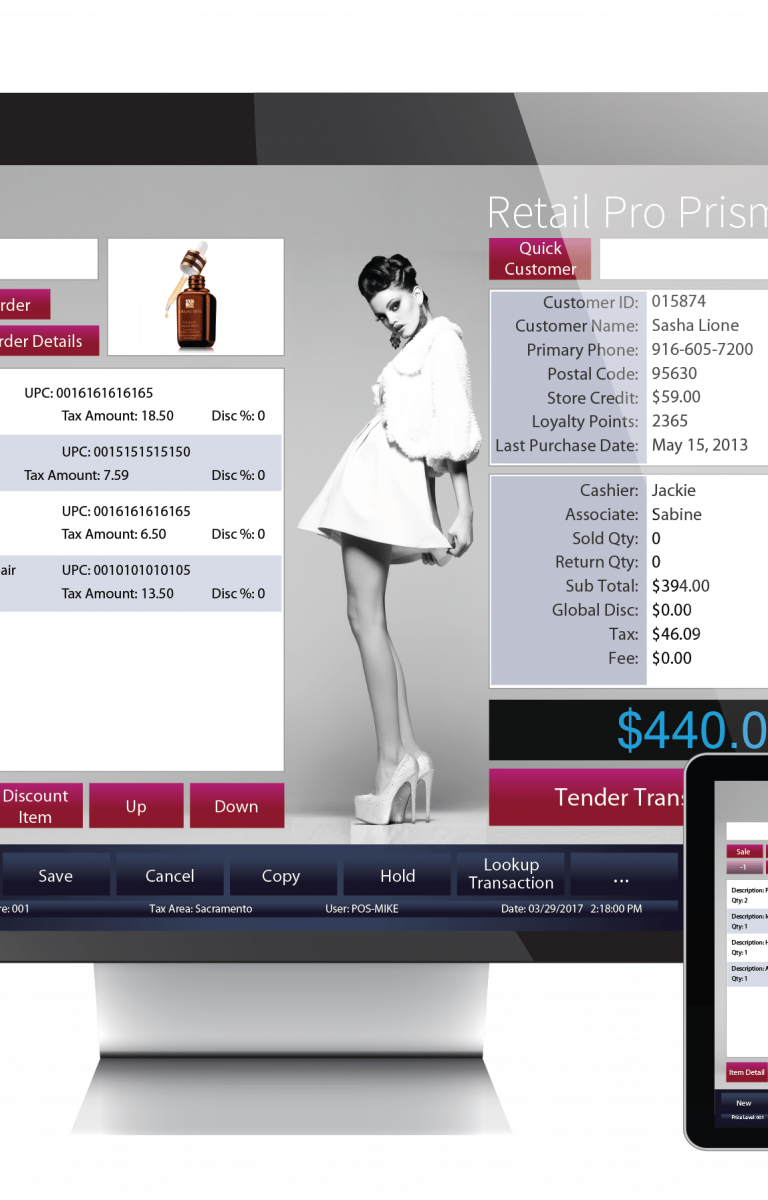Tap the New button on the tablet
The image size is (768, 1200).
coord(744,1103)
